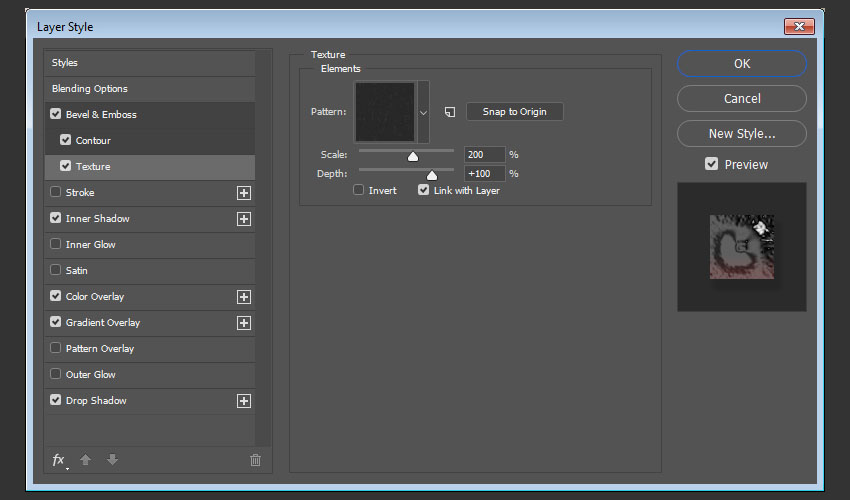Enable the Invert checkbox
The height and width of the screenshot is (500, 850).
tap(358, 190)
